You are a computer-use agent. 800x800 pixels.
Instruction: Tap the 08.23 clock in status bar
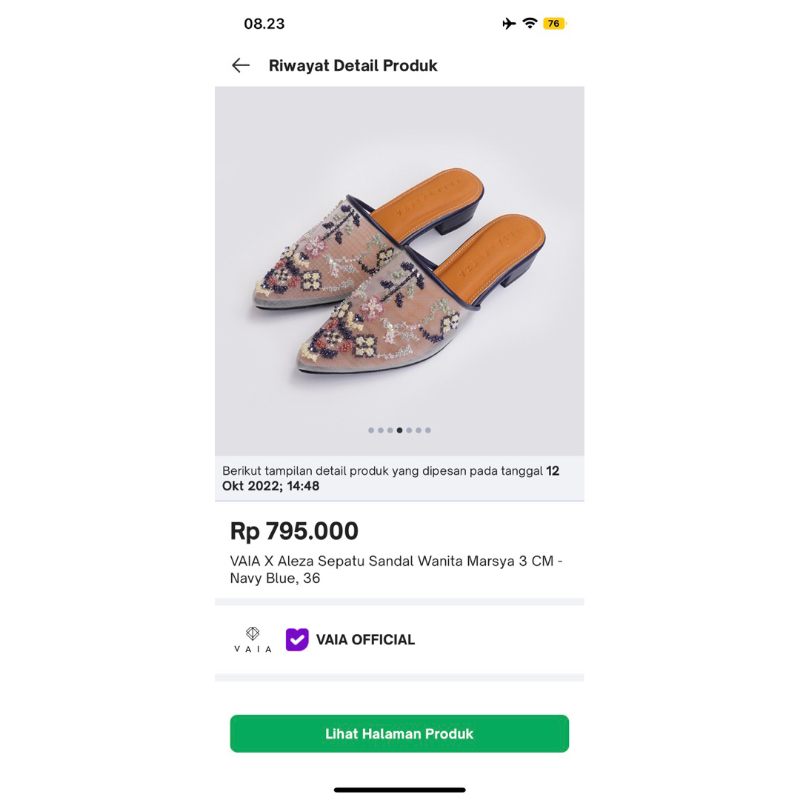[264, 24]
